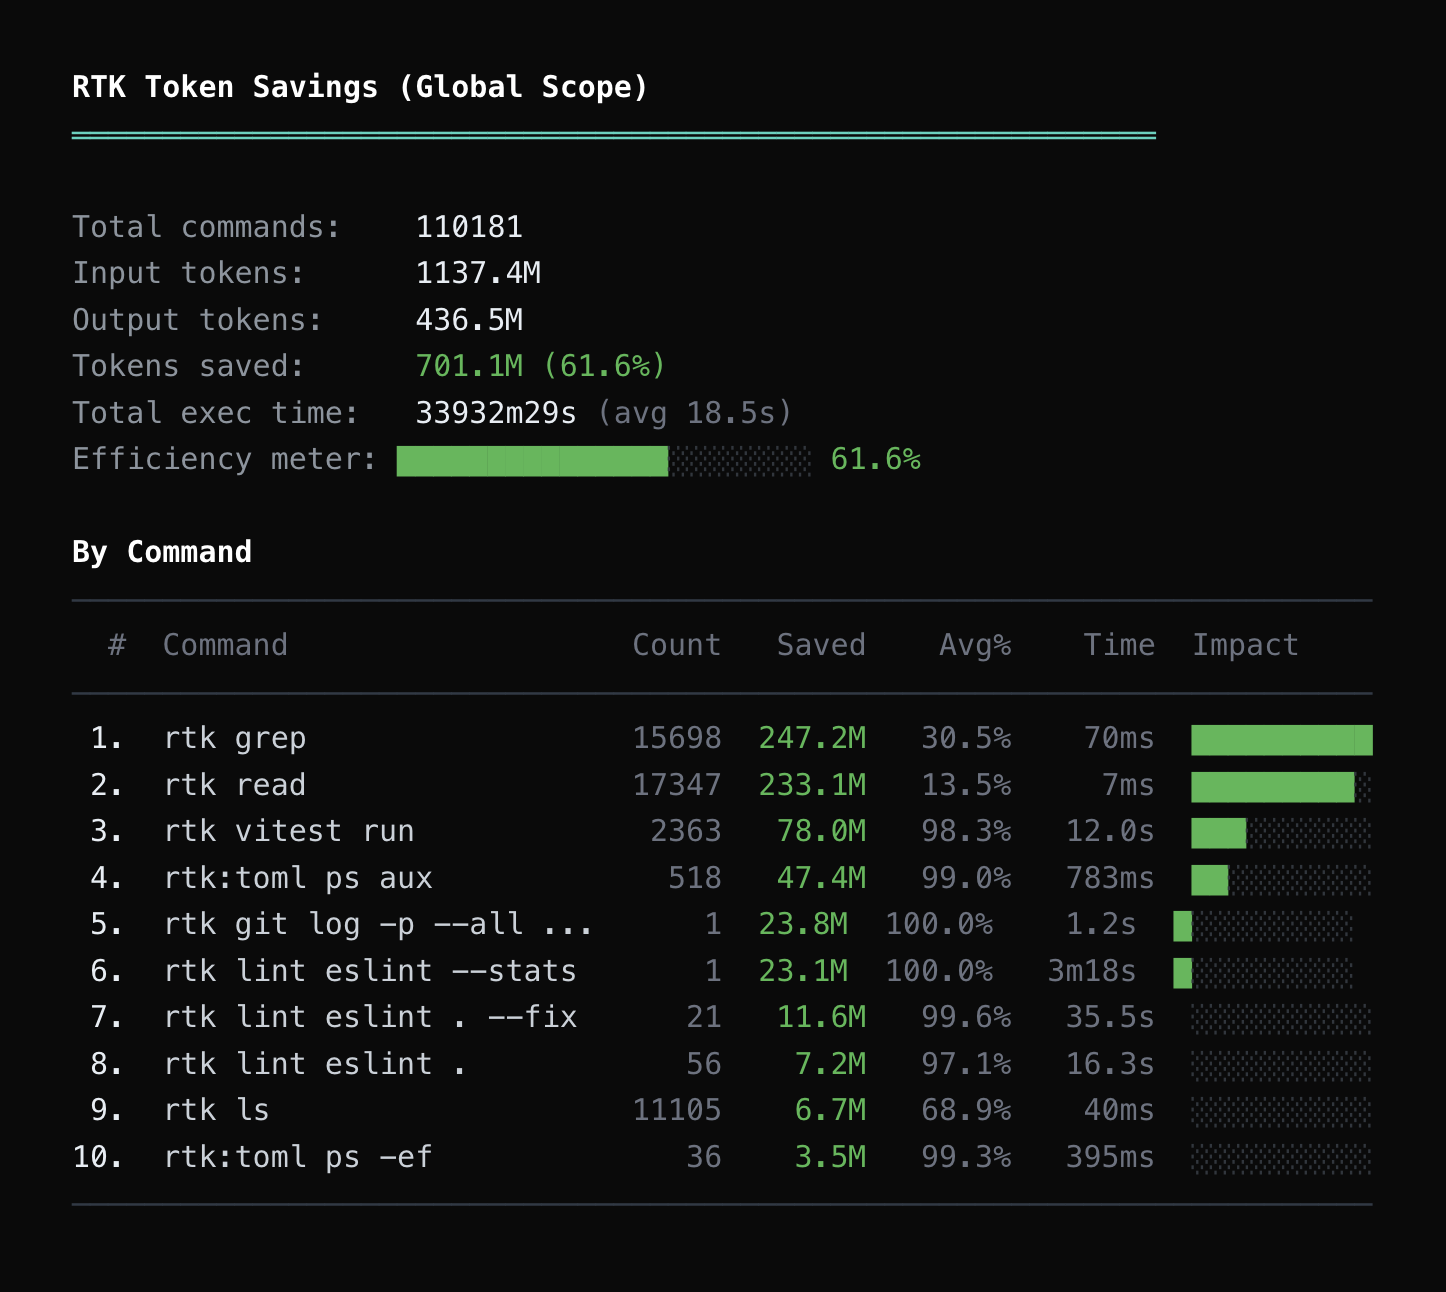
Task: Click the 'By Command' heading
Action: [162, 552]
